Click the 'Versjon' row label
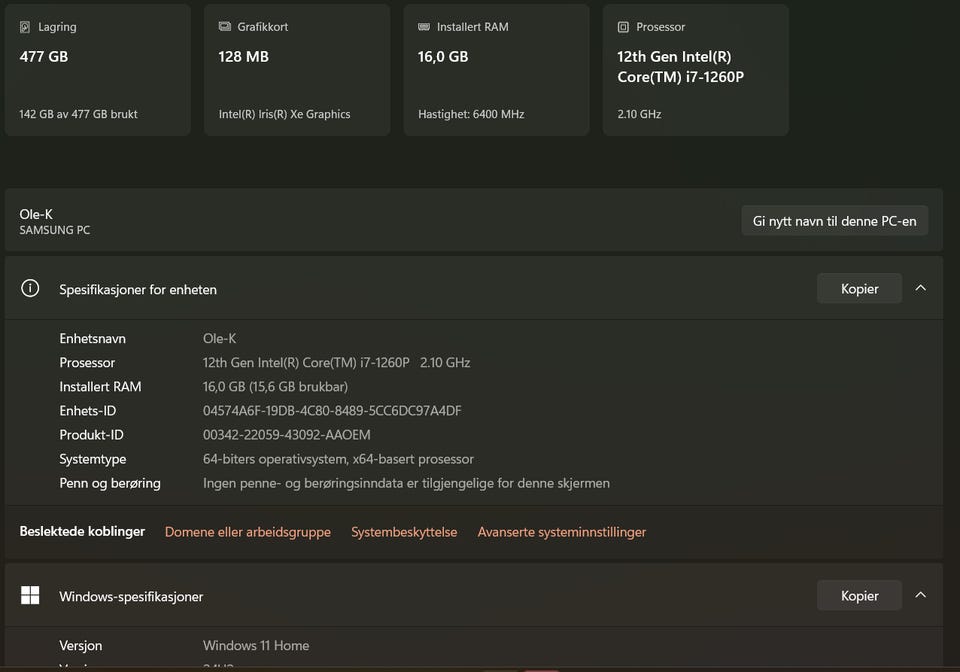This screenshot has height=672, width=960. point(81,645)
